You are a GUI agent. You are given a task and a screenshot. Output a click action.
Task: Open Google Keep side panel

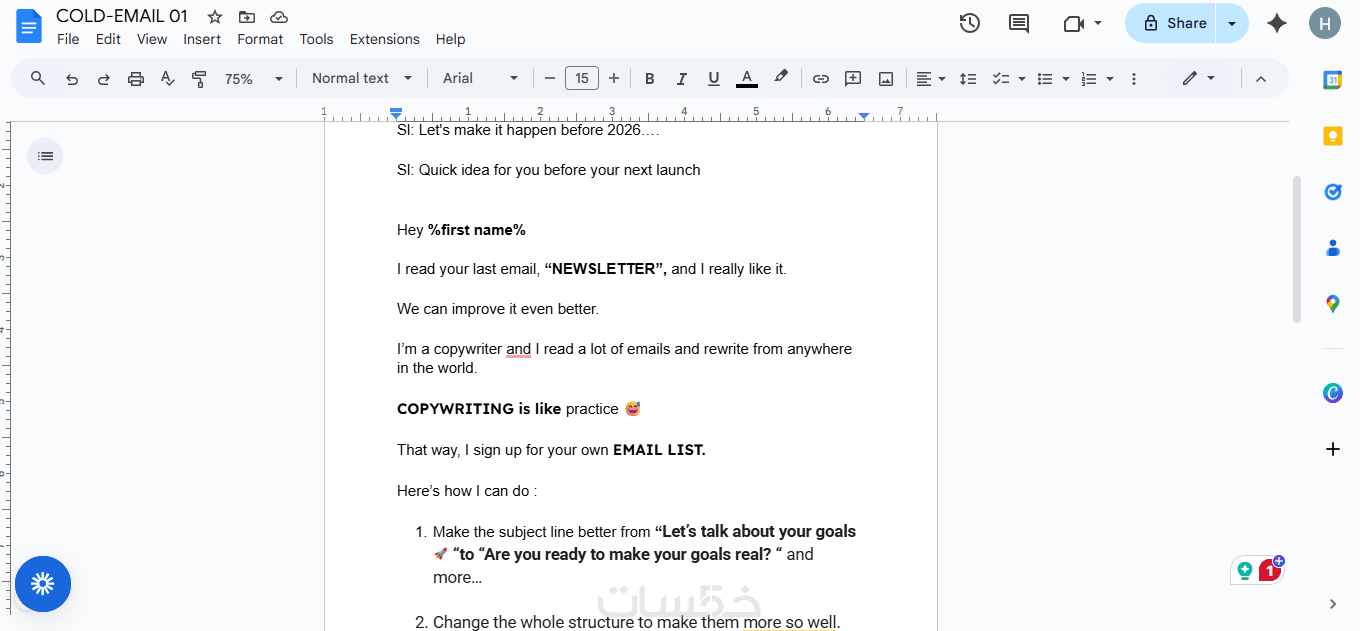1333,137
